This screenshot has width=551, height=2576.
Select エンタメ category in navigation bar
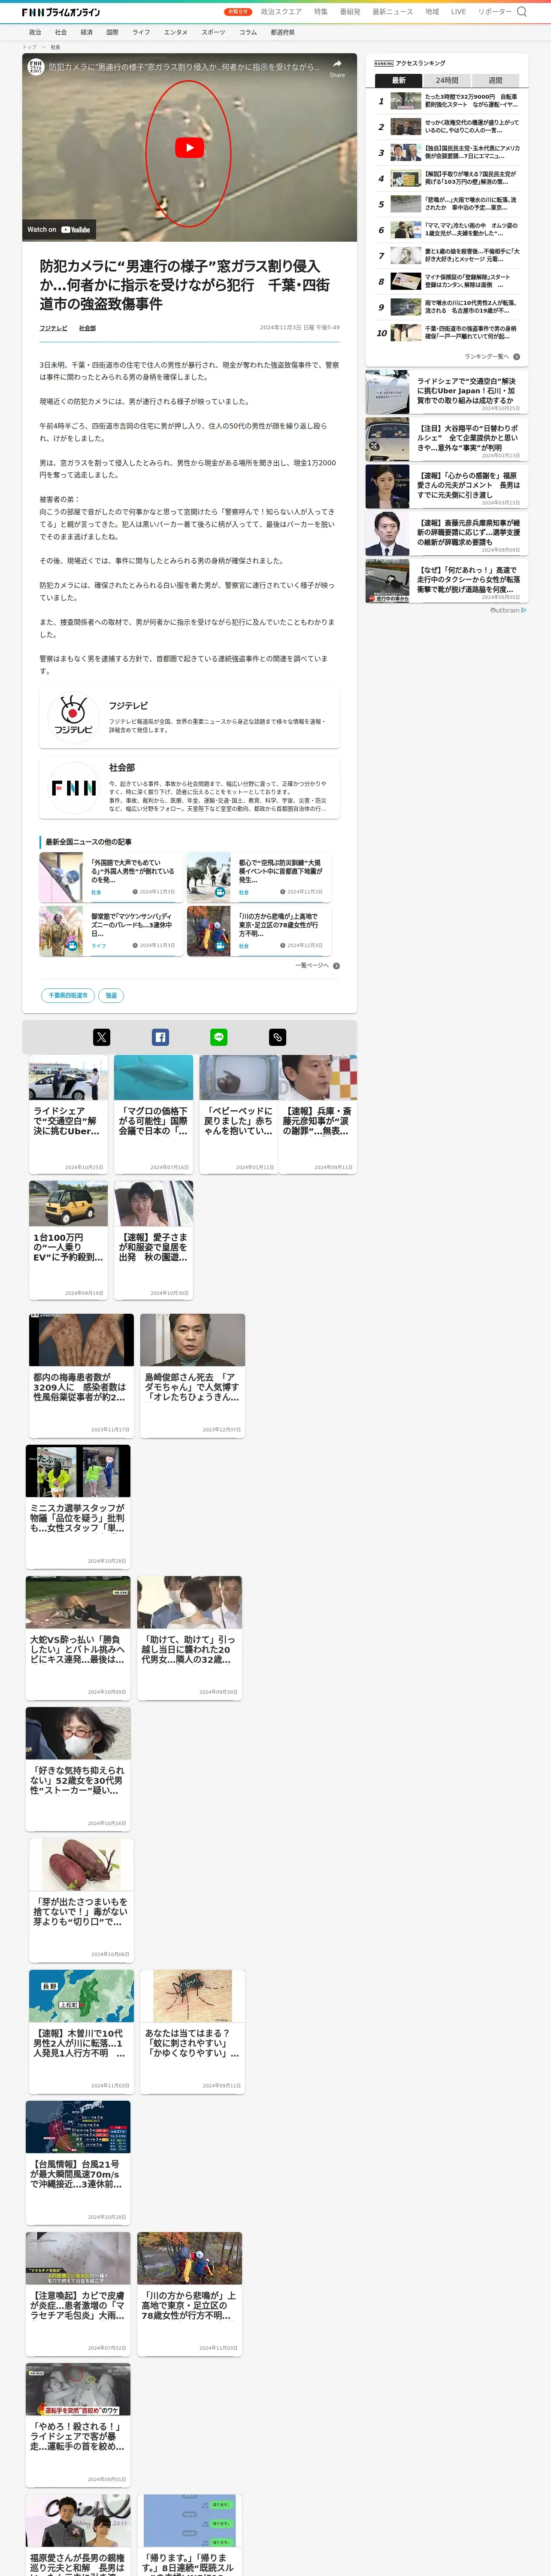click(x=176, y=32)
